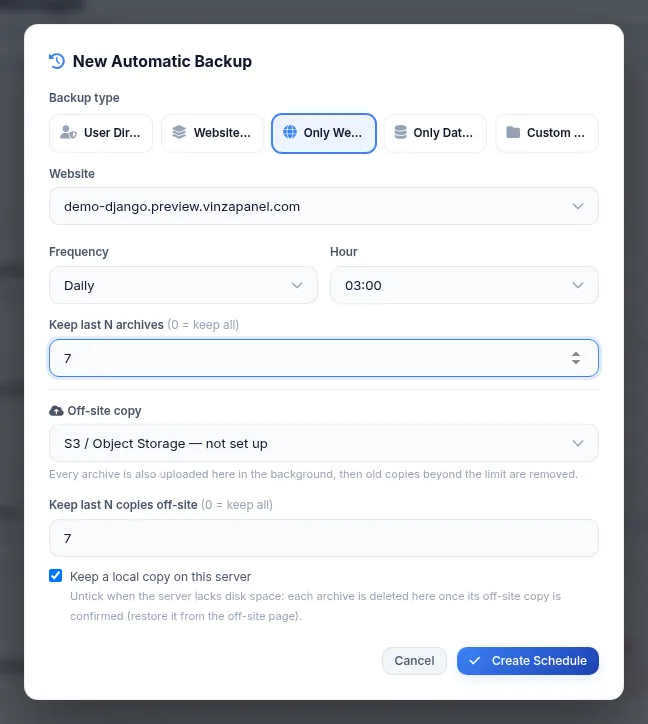Select the Only Dat... backup type

click(436, 133)
